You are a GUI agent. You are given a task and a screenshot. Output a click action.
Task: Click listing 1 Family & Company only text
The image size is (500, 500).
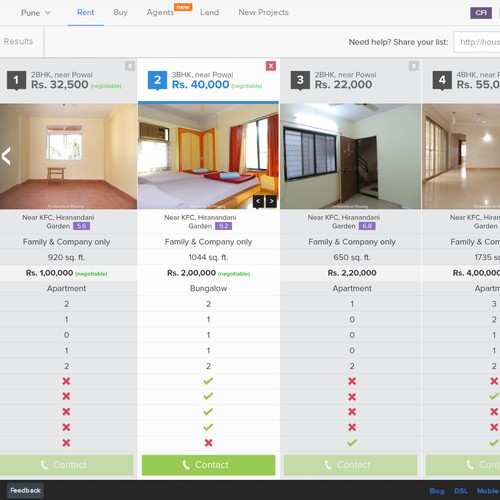(66, 242)
